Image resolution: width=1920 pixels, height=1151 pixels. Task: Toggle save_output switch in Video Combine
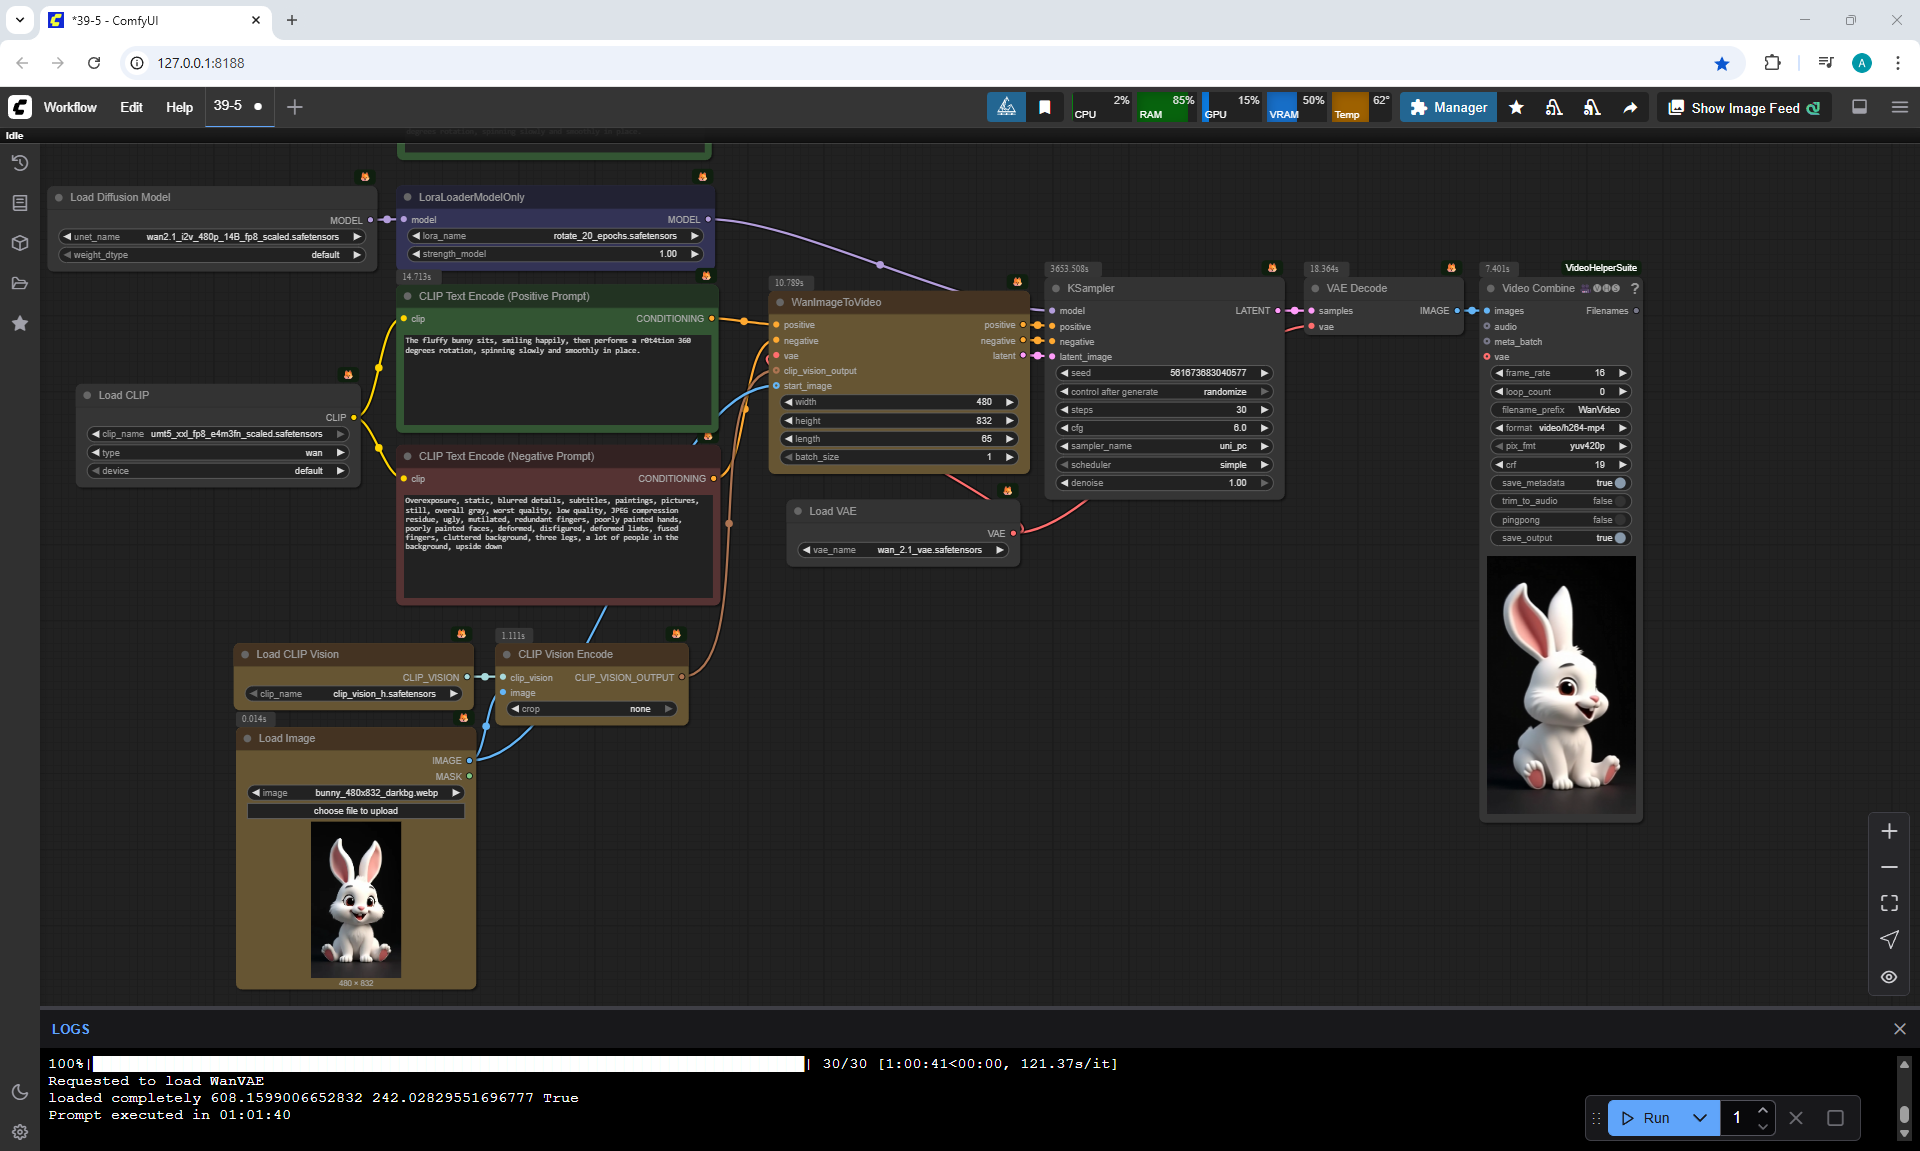(1619, 538)
